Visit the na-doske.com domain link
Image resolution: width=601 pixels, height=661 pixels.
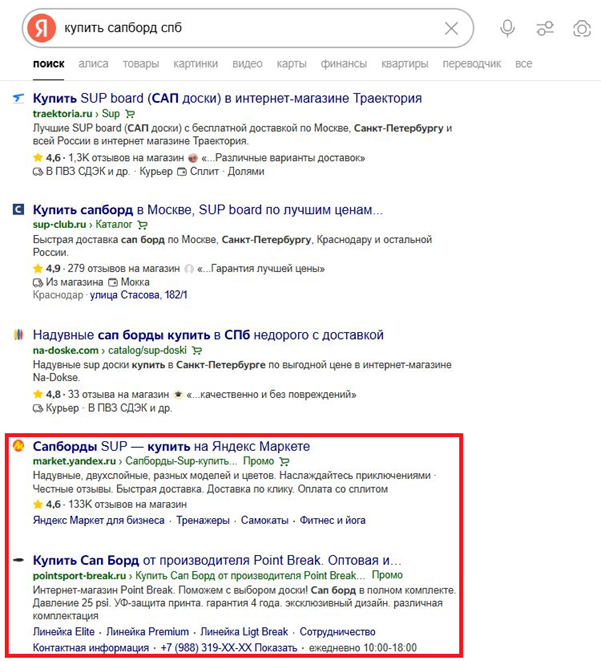pos(65,350)
